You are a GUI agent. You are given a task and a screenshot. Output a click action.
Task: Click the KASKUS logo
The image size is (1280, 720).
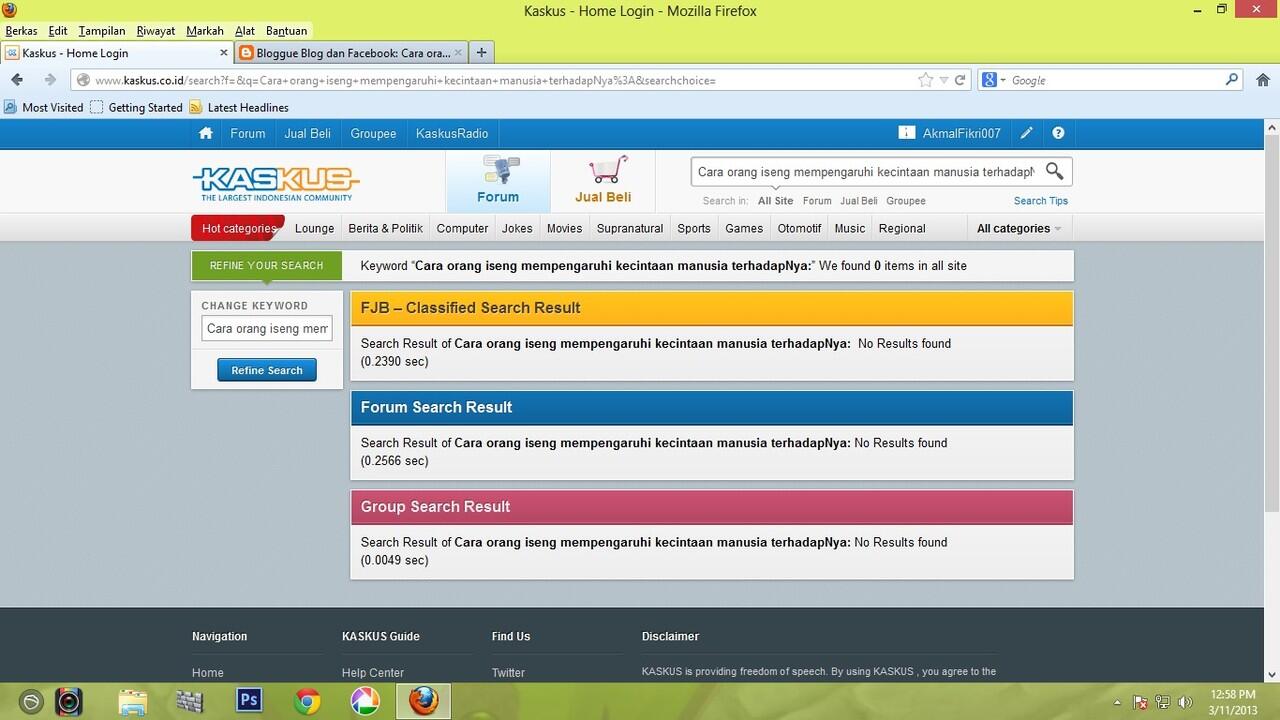275,183
